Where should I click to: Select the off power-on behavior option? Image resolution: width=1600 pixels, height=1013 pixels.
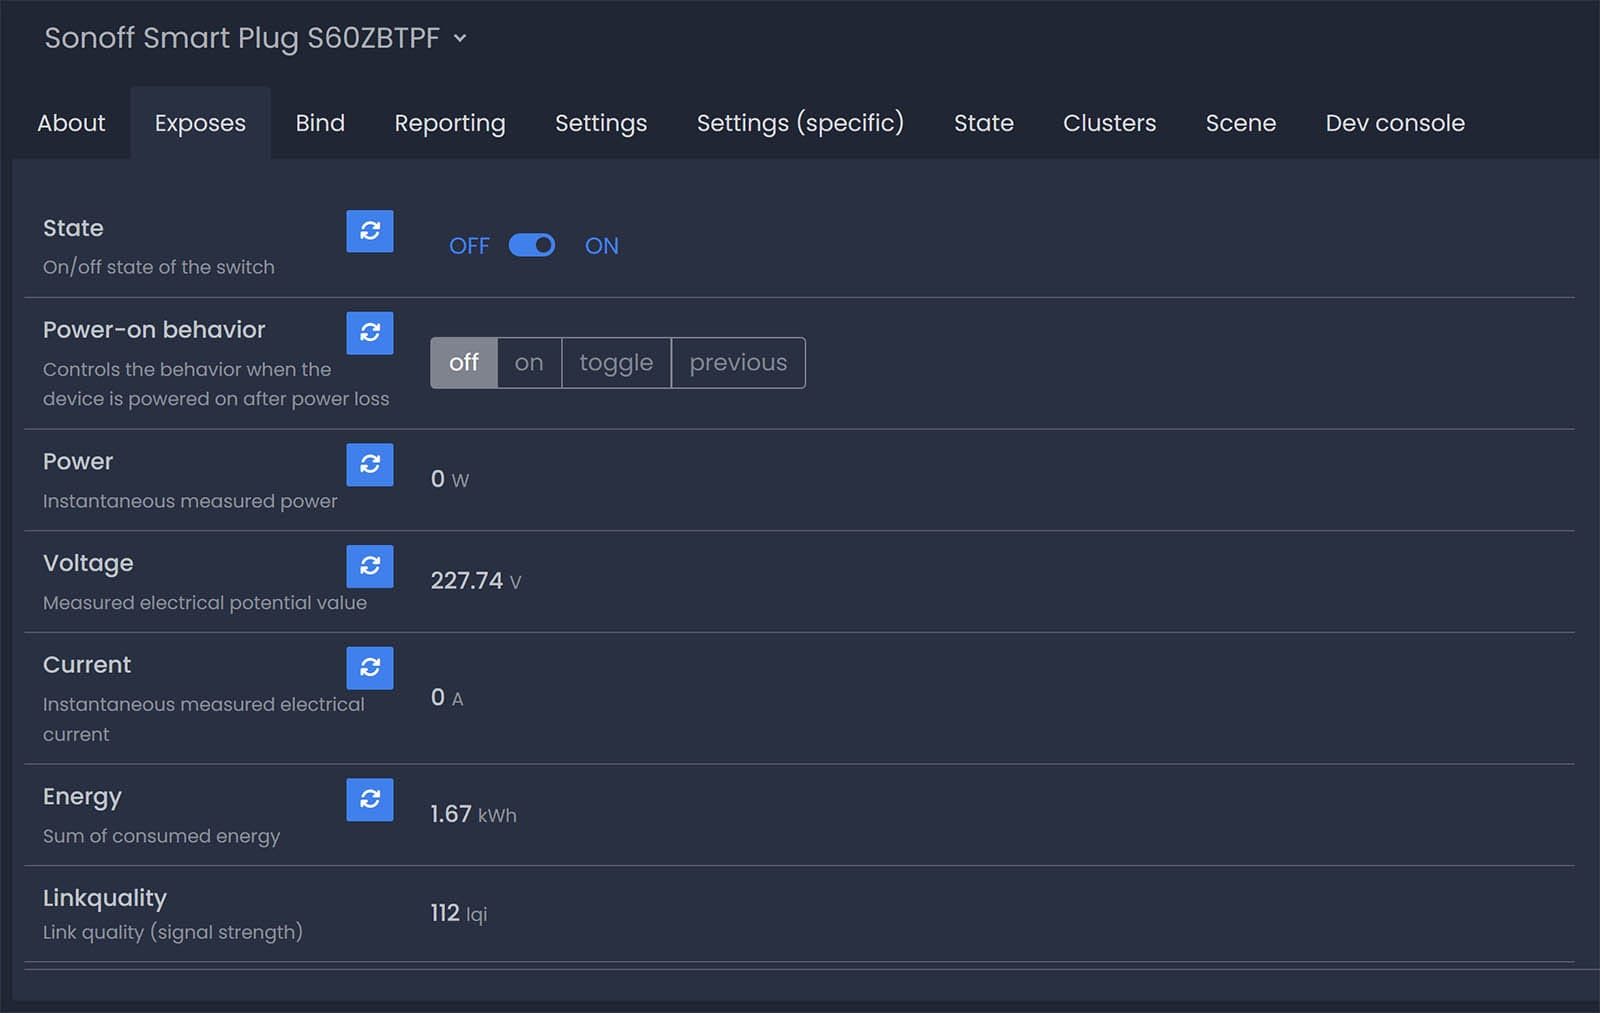tap(463, 363)
